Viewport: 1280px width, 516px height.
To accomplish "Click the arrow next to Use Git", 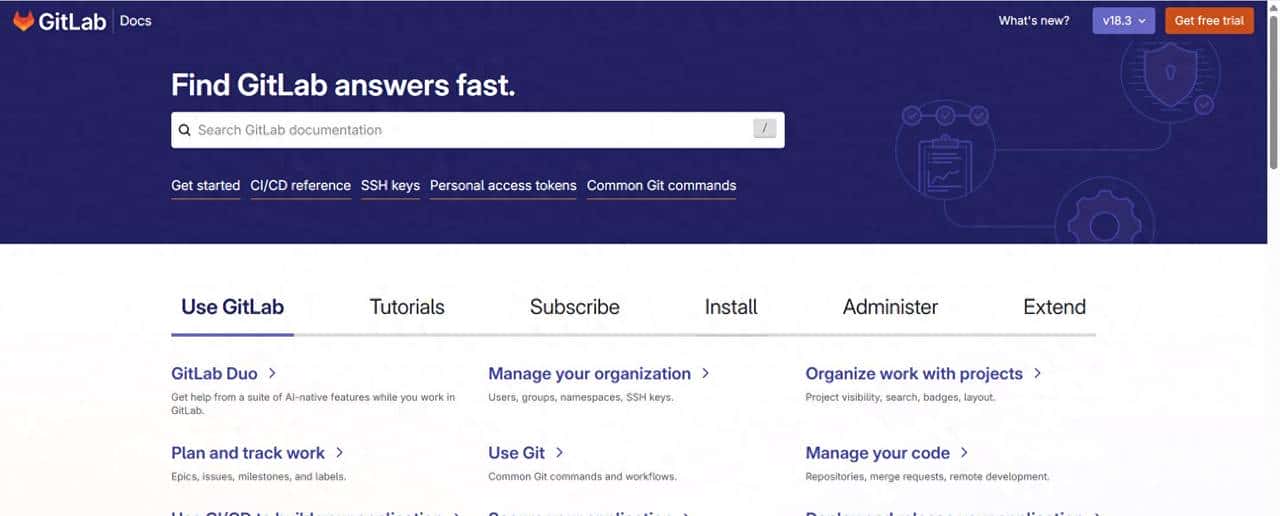I will pyautogui.click(x=559, y=453).
